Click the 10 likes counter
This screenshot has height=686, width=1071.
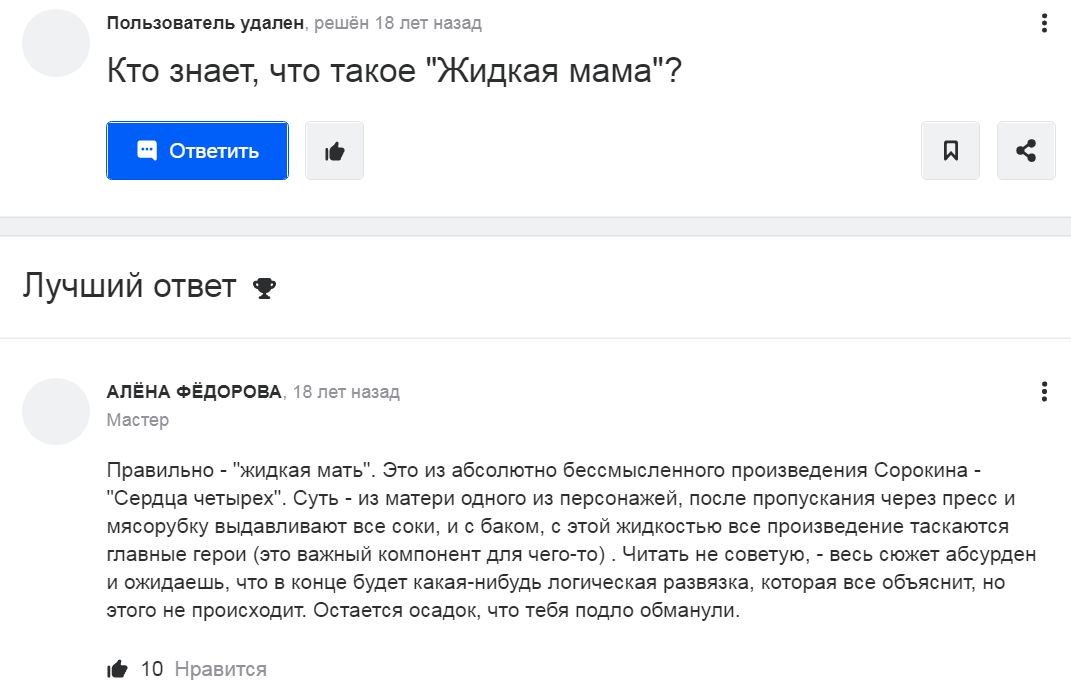(x=152, y=669)
